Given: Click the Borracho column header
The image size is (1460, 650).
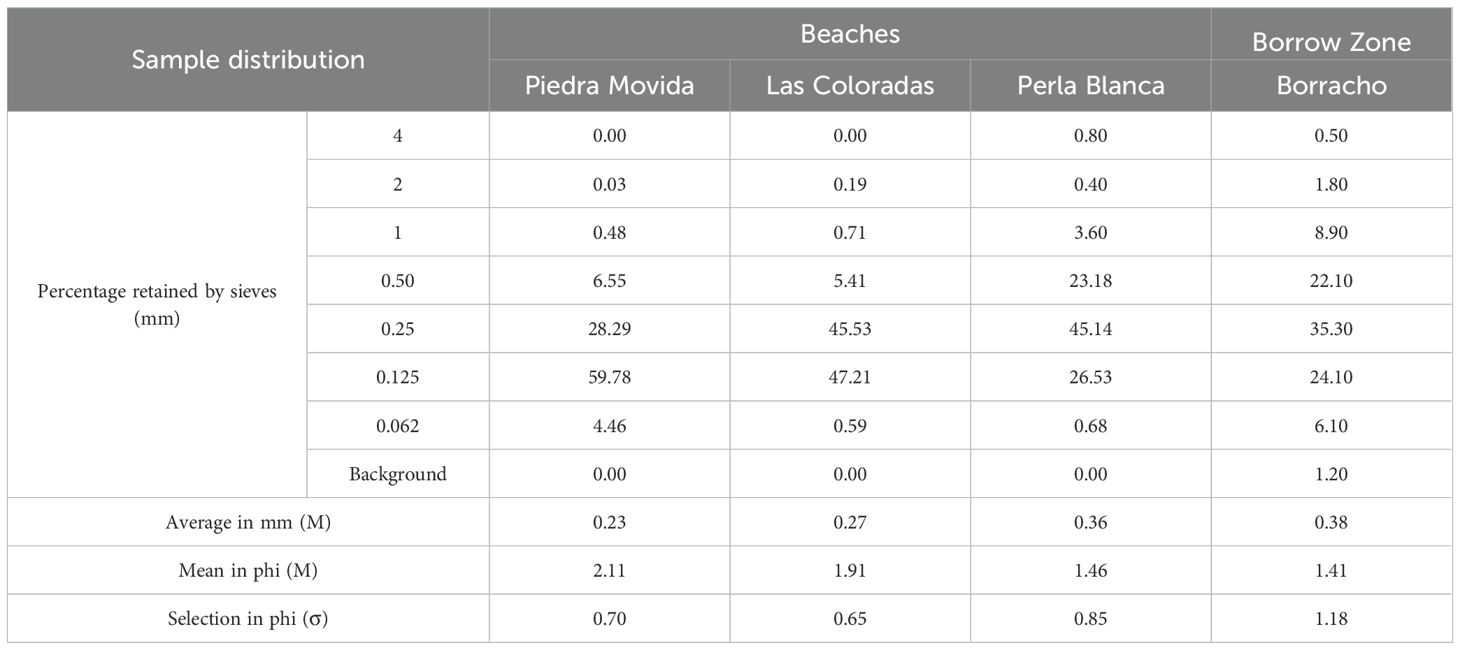Looking at the screenshot, I should tap(1331, 86).
